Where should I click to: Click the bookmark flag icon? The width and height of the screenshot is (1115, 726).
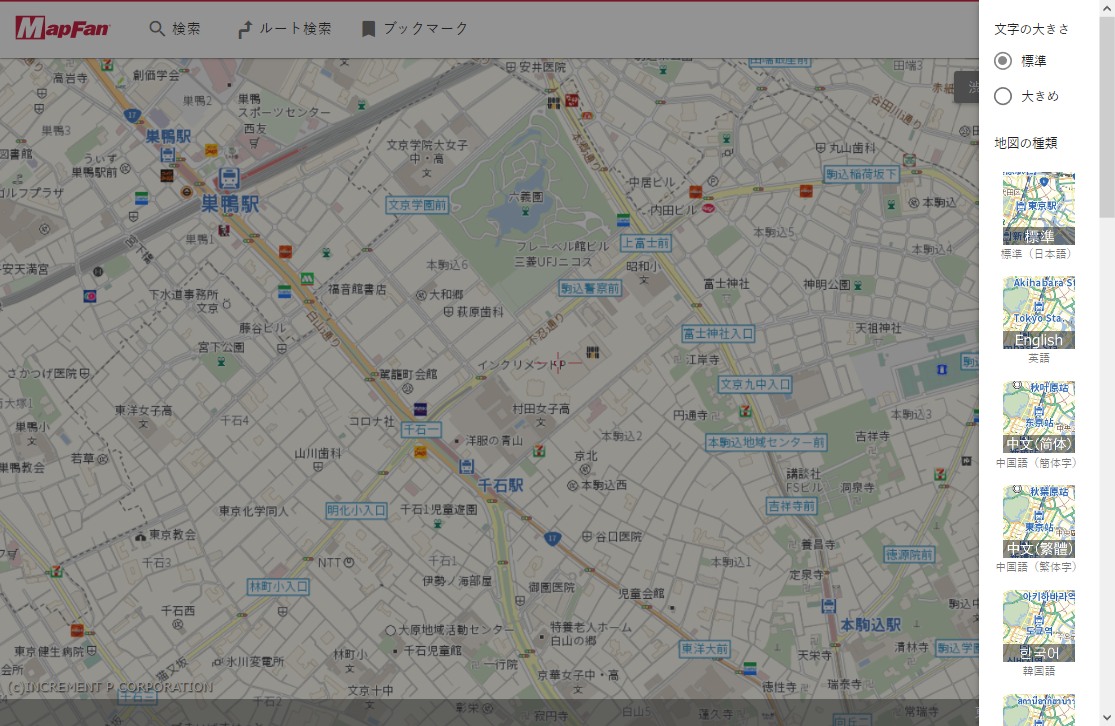click(368, 29)
